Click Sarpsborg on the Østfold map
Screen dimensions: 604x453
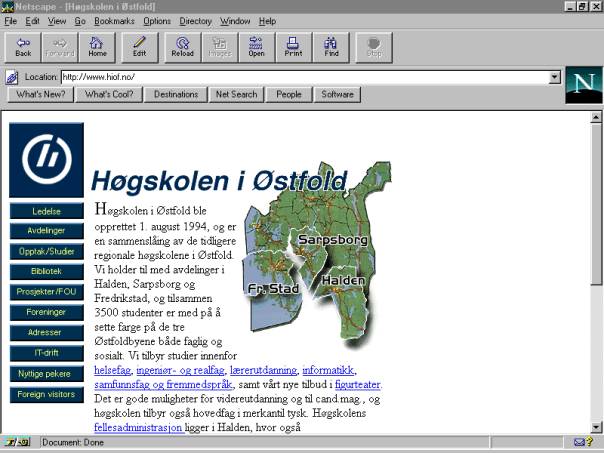333,240
